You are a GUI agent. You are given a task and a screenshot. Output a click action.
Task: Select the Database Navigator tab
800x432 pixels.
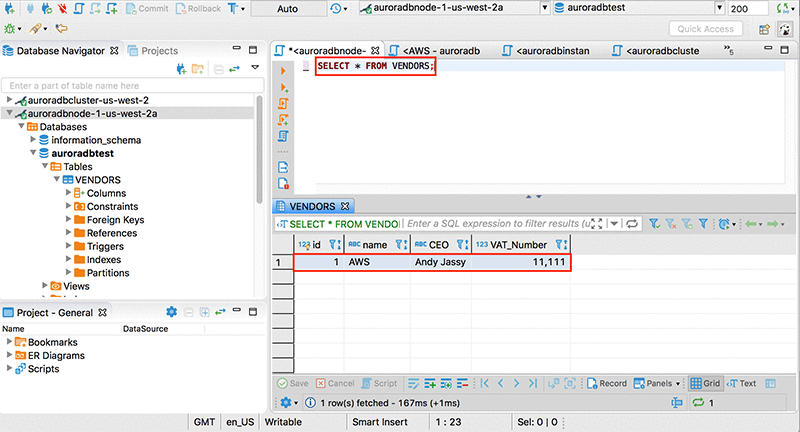click(60, 50)
